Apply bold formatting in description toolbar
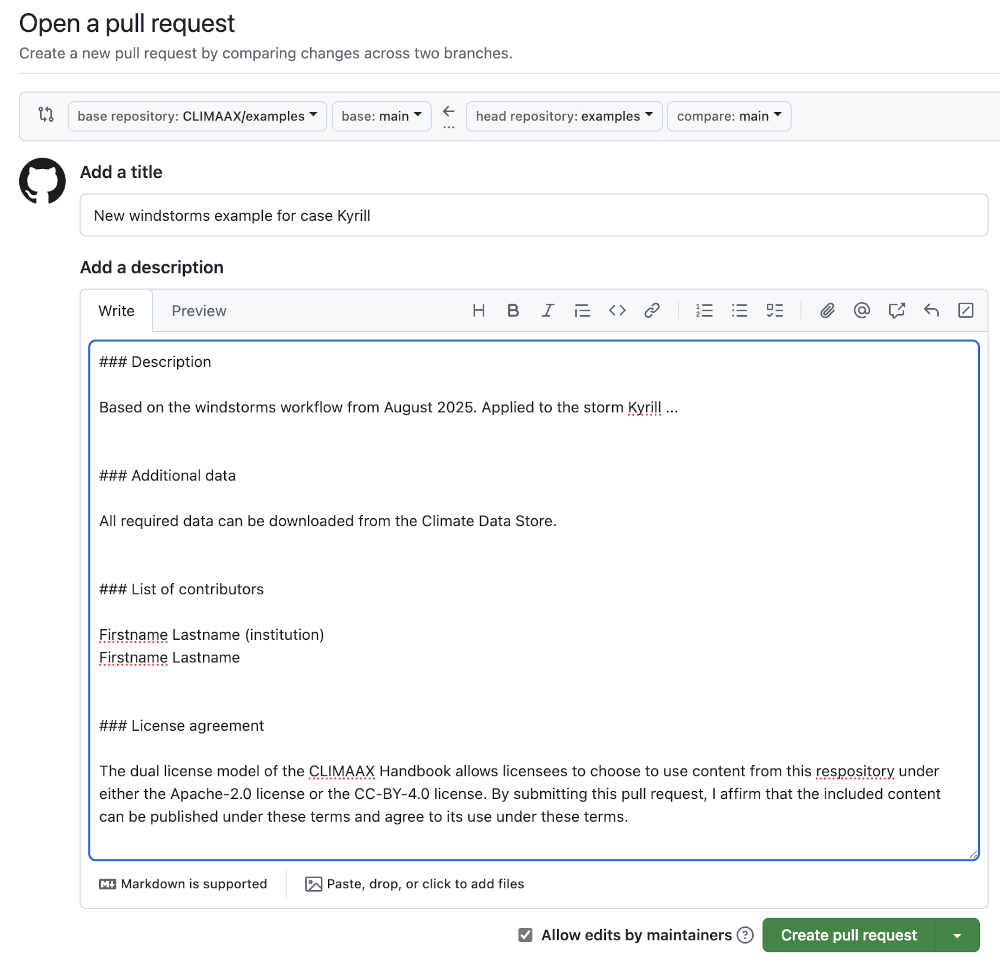Image resolution: width=1000 pixels, height=968 pixels. click(513, 311)
